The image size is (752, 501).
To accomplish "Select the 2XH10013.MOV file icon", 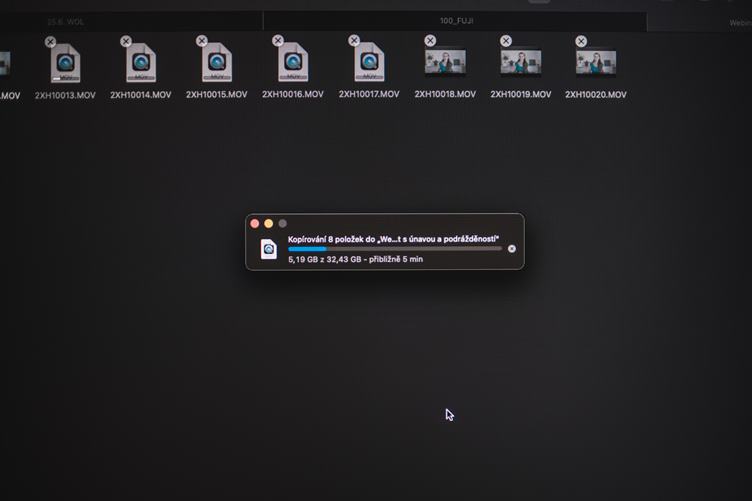I will pos(65,63).
